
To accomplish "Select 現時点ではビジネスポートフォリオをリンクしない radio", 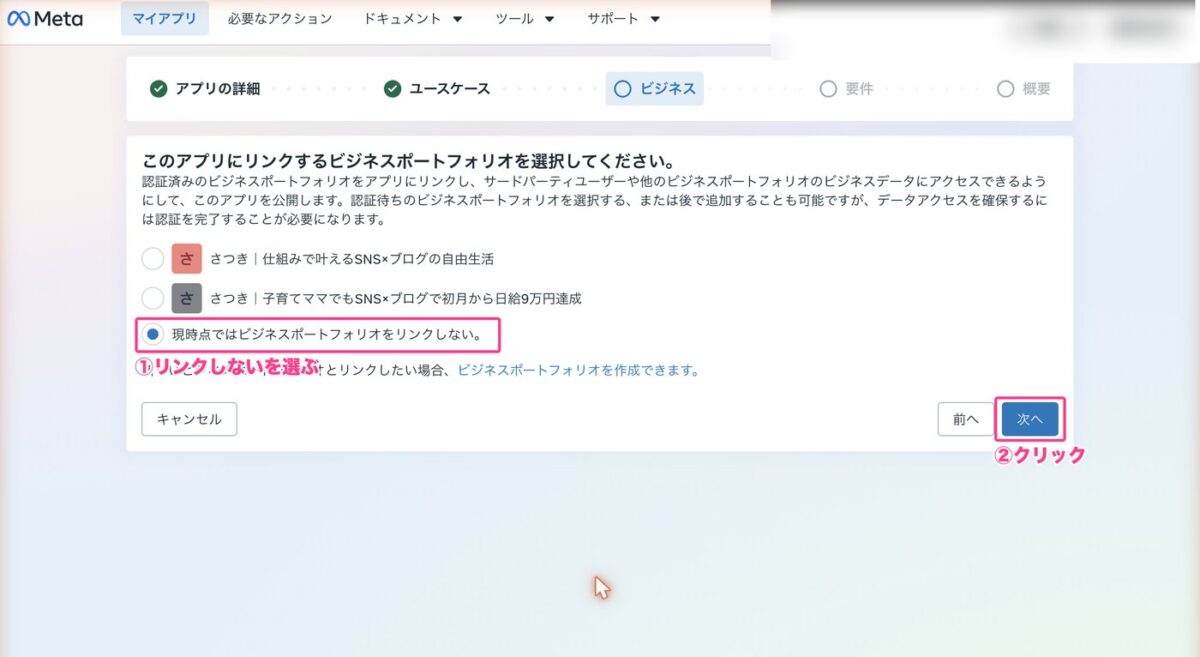I will pos(153,335).
